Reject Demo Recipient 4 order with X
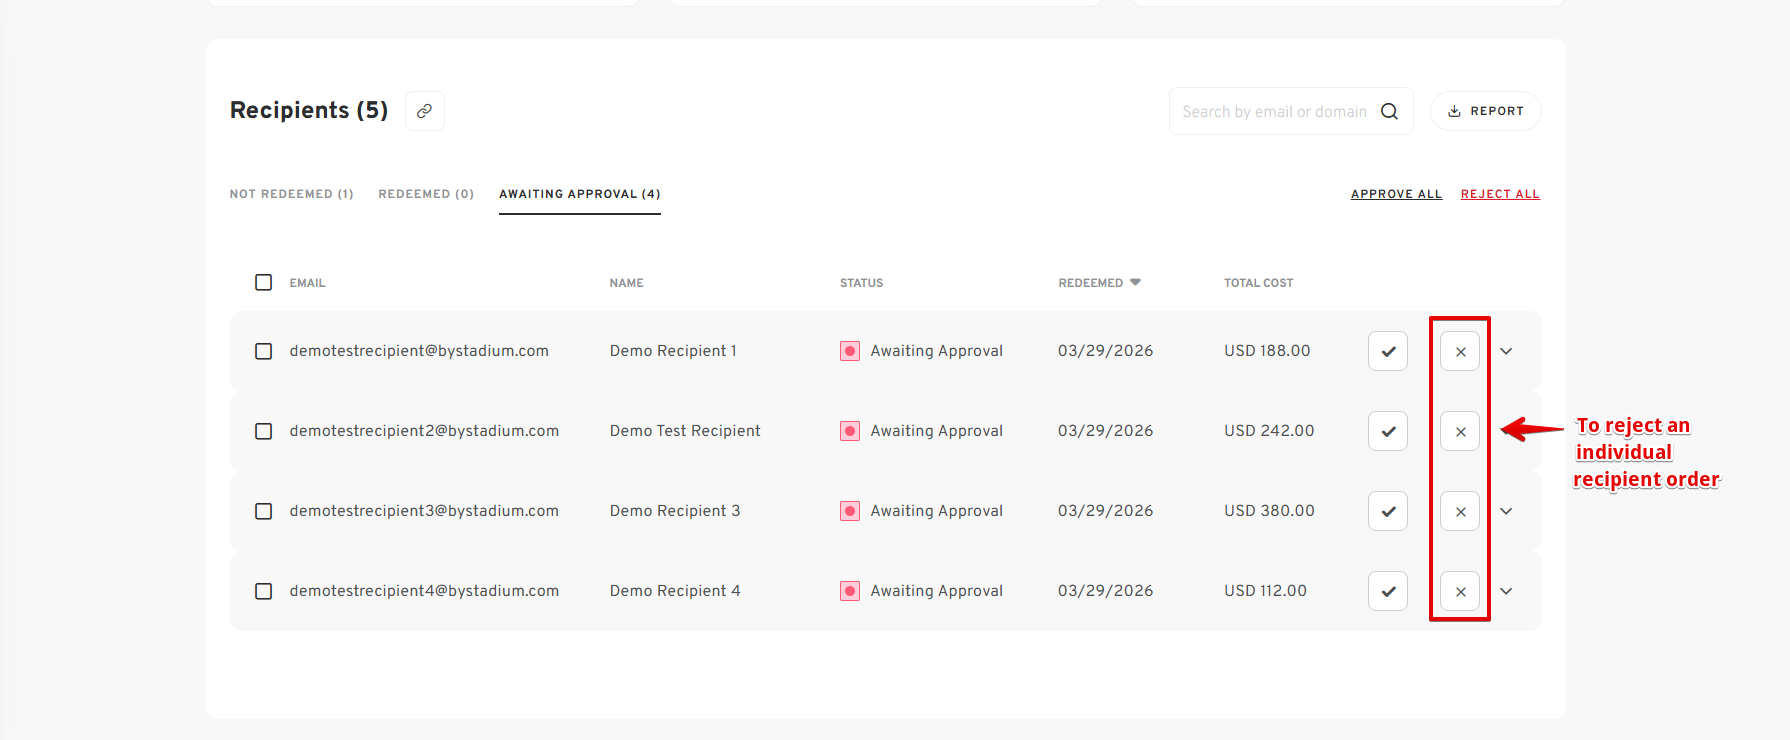This screenshot has height=740, width=1790. coord(1460,591)
